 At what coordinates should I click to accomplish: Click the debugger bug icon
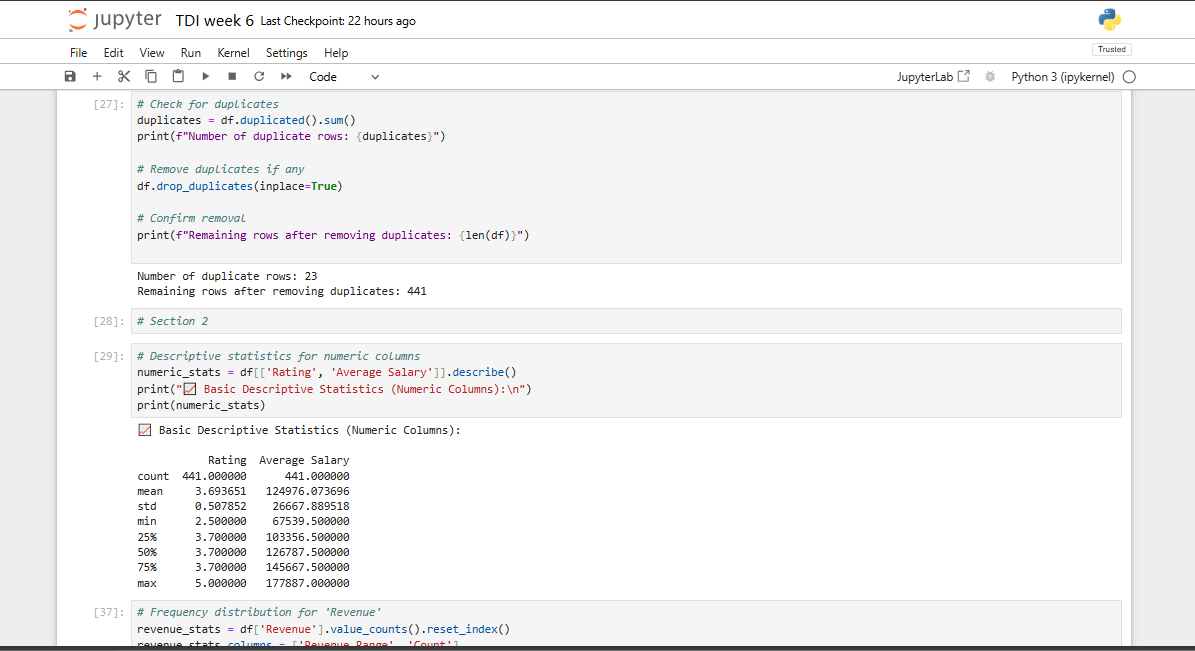[x=990, y=77]
